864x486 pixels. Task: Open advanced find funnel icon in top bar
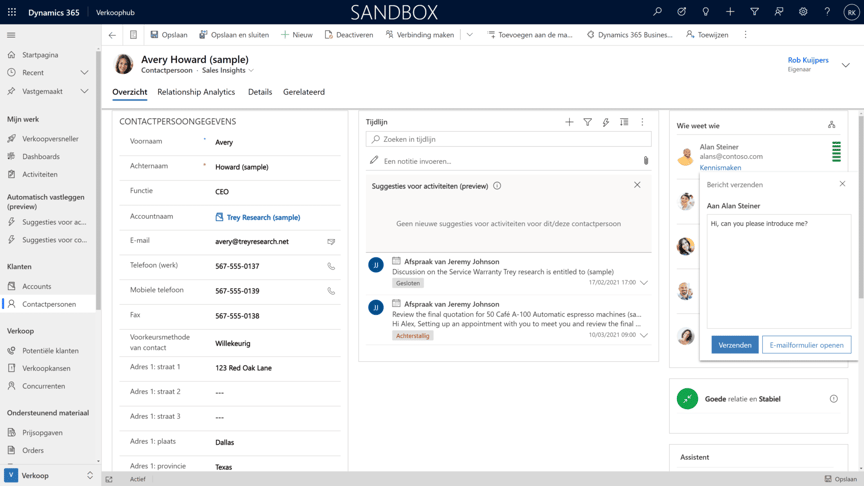pos(754,12)
